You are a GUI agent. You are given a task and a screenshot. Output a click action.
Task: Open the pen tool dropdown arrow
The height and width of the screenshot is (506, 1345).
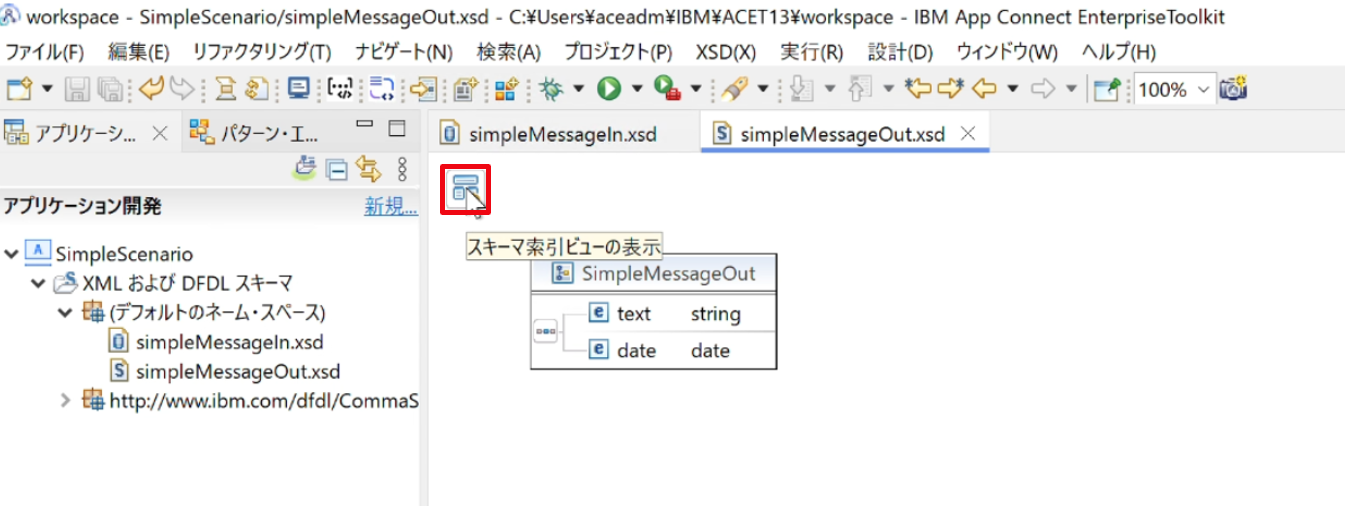[763, 89]
